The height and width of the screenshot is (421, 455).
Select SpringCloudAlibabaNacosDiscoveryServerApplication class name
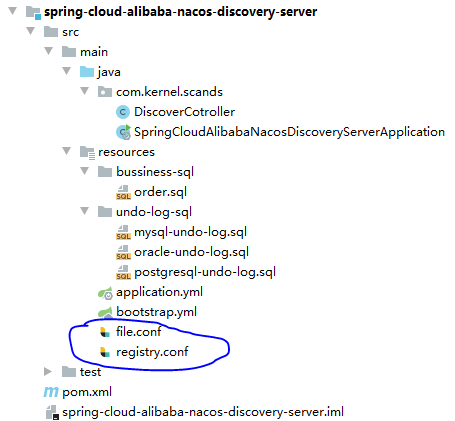pos(289,132)
